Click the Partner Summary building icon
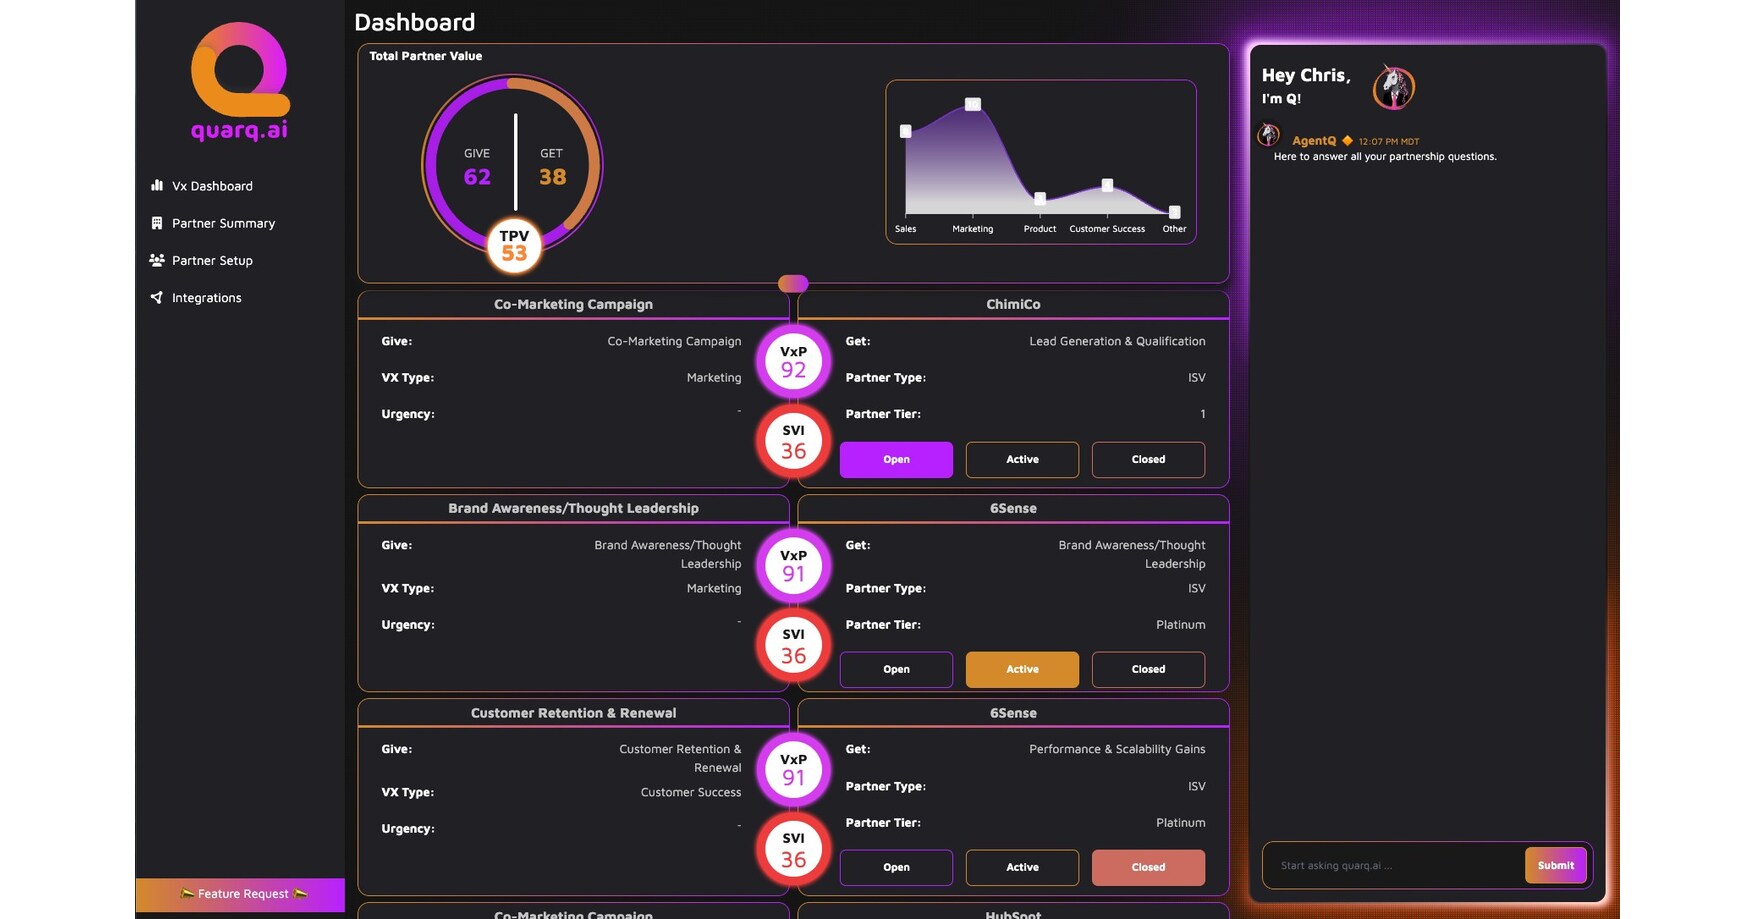Viewport: 1755px width, 919px height. [157, 223]
